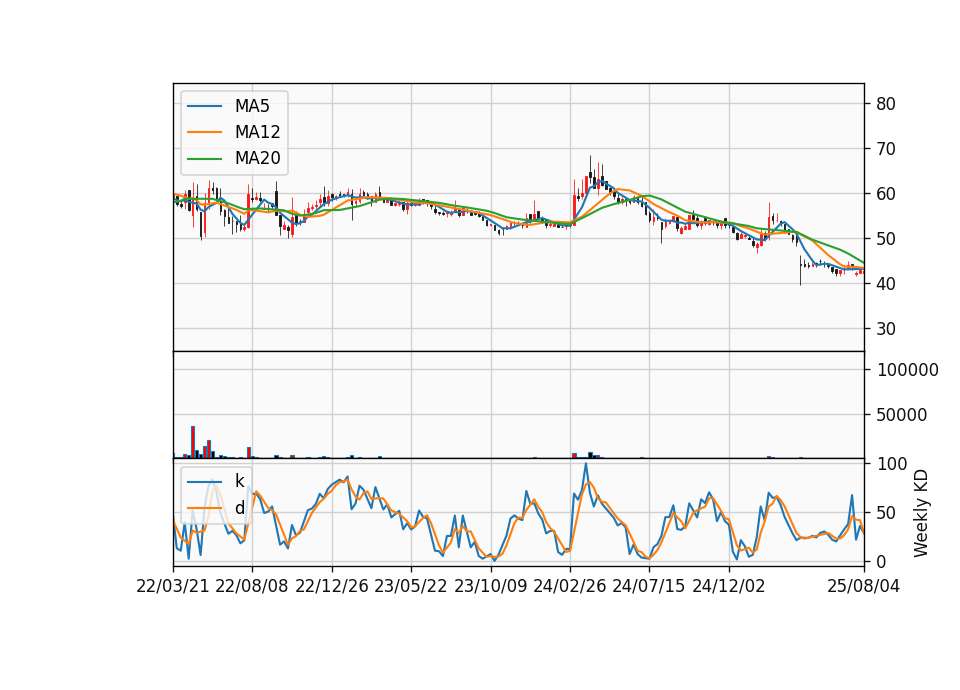Click the 22/12/26 date label
This screenshot has height=690, width=960.
pyautogui.click(x=332, y=586)
